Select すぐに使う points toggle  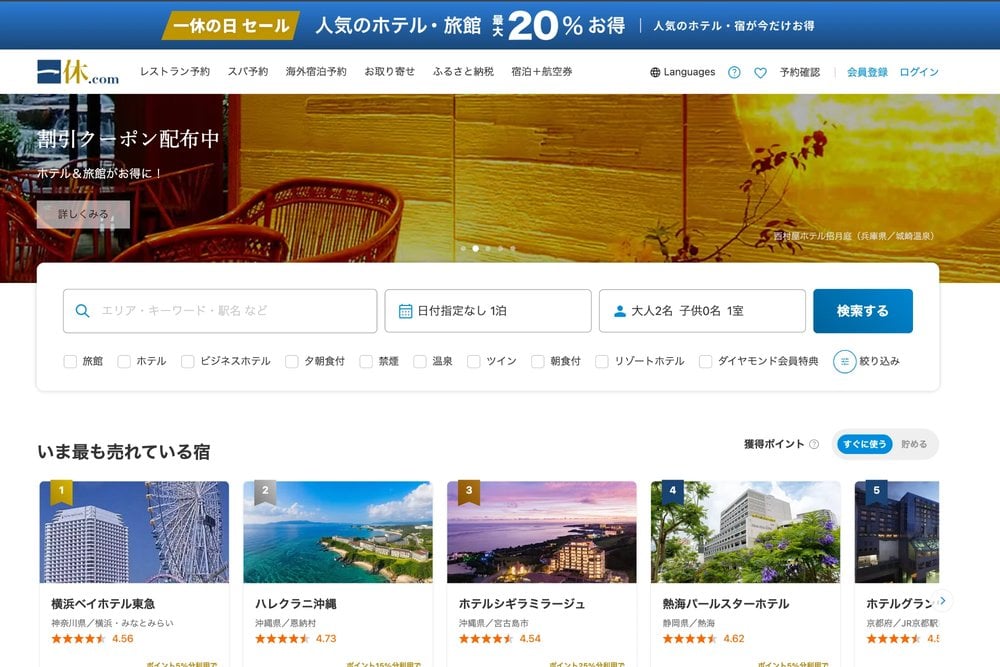click(x=865, y=444)
